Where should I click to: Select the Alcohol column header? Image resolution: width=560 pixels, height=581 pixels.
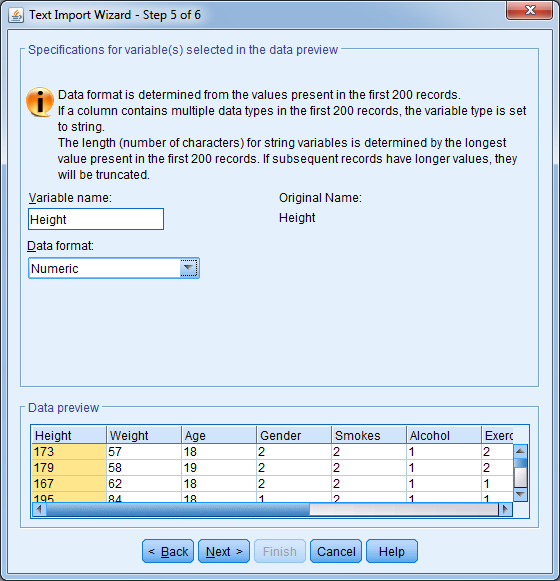coord(444,435)
